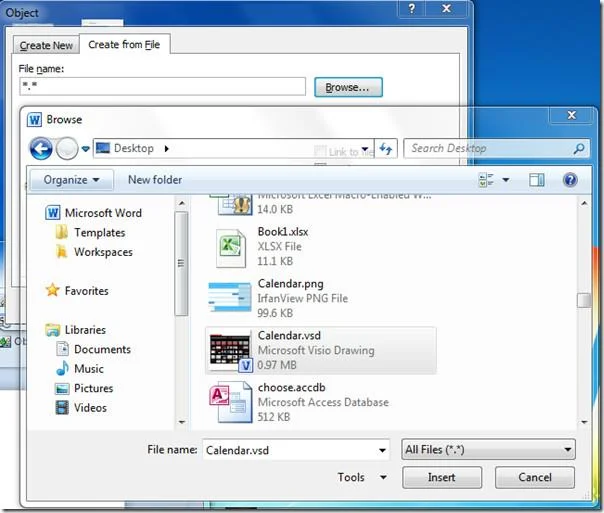Open the All Files (*.*) type filter
Screen dimensions: 604x513
tap(488, 449)
